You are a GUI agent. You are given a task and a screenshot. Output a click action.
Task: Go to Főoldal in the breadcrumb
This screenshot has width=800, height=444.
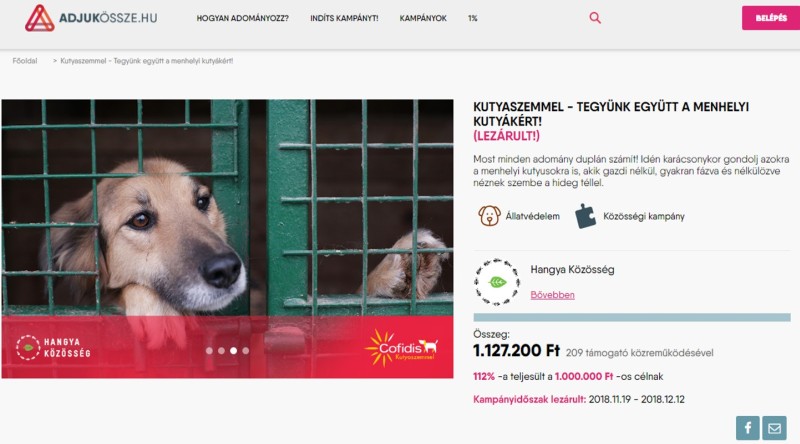(25, 61)
